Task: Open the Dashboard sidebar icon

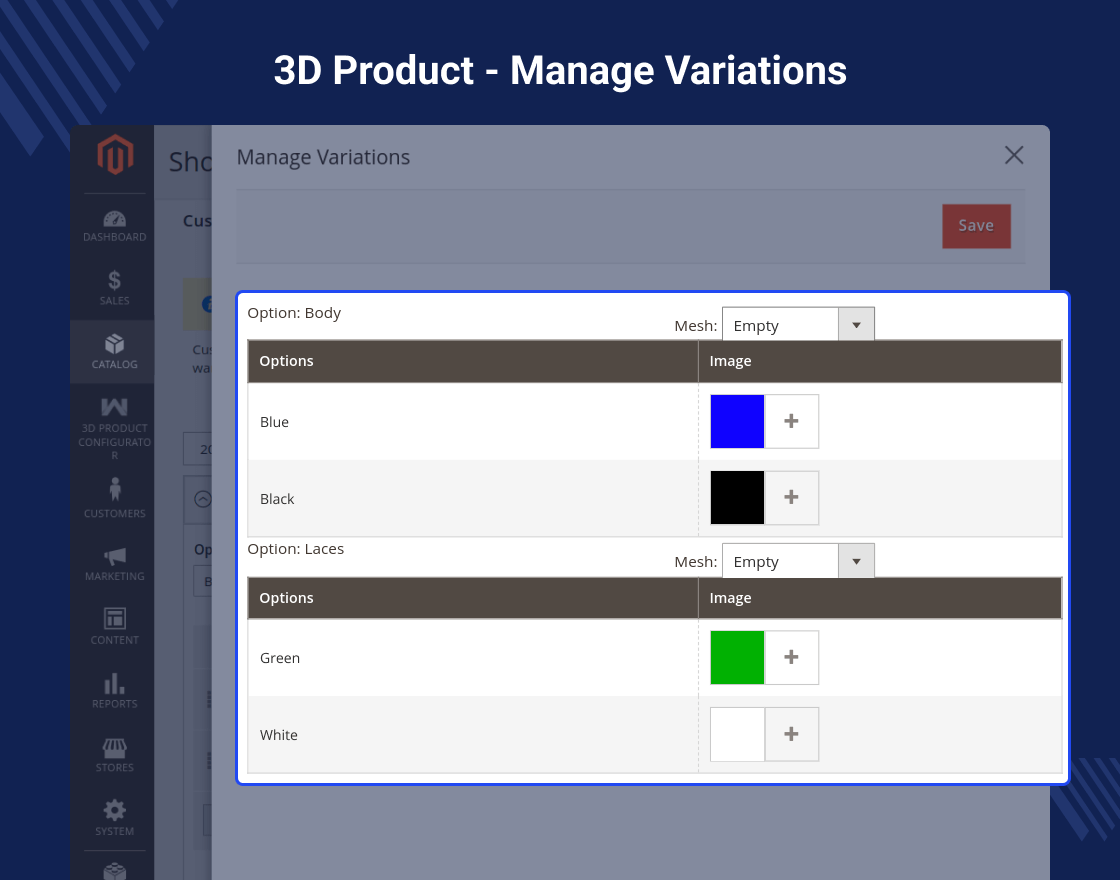Action: (x=114, y=219)
